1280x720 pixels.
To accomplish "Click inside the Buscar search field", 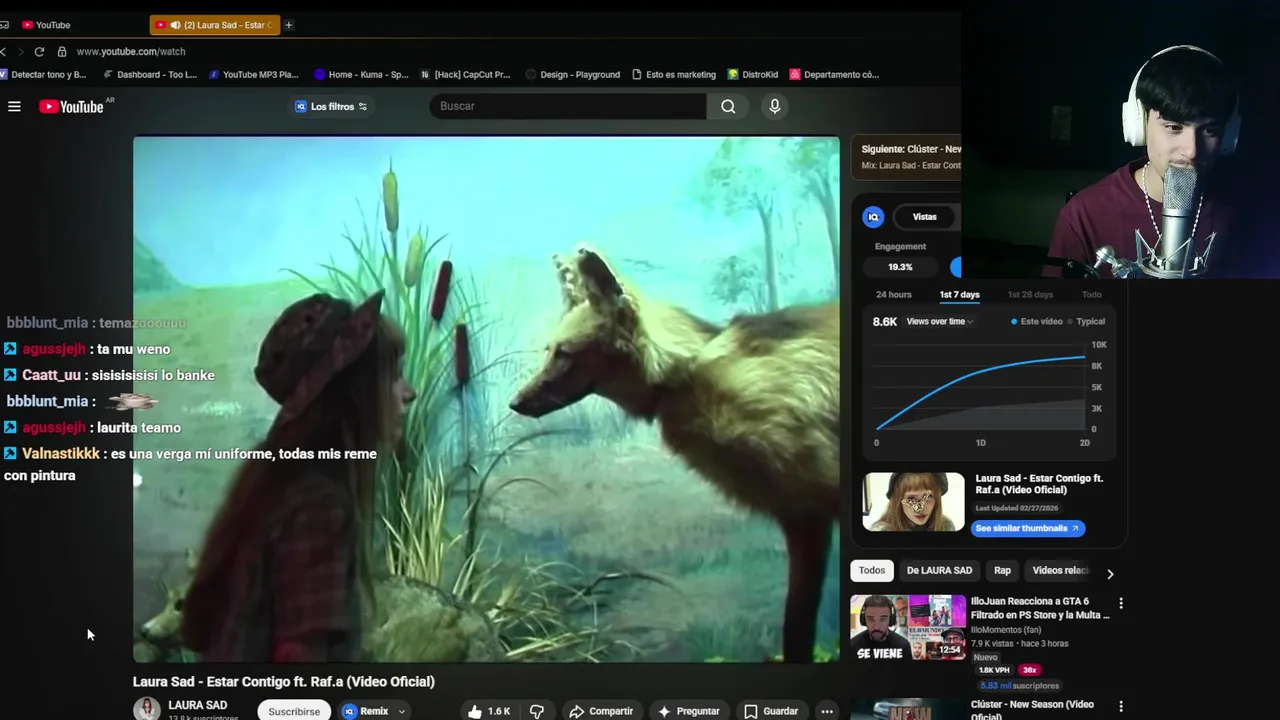I will [x=567, y=106].
